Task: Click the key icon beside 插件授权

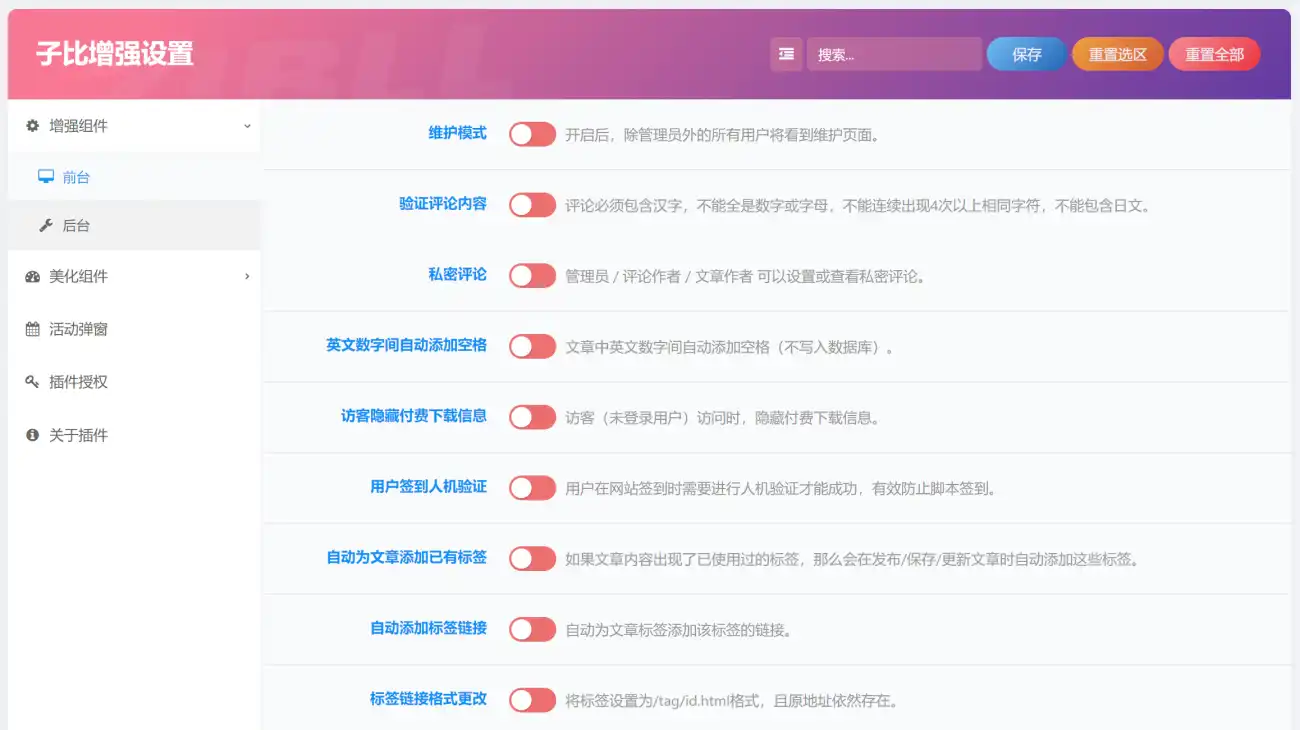Action: [x=31, y=381]
